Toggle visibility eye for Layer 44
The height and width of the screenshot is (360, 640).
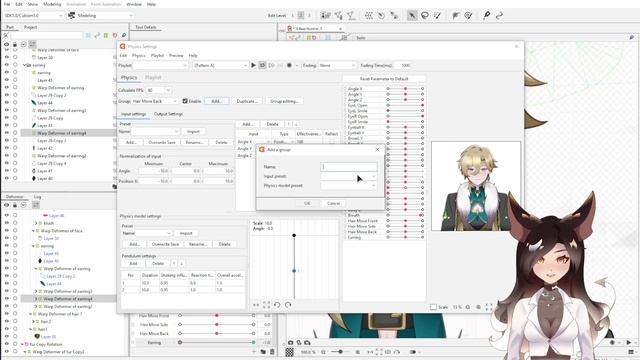click(7, 103)
